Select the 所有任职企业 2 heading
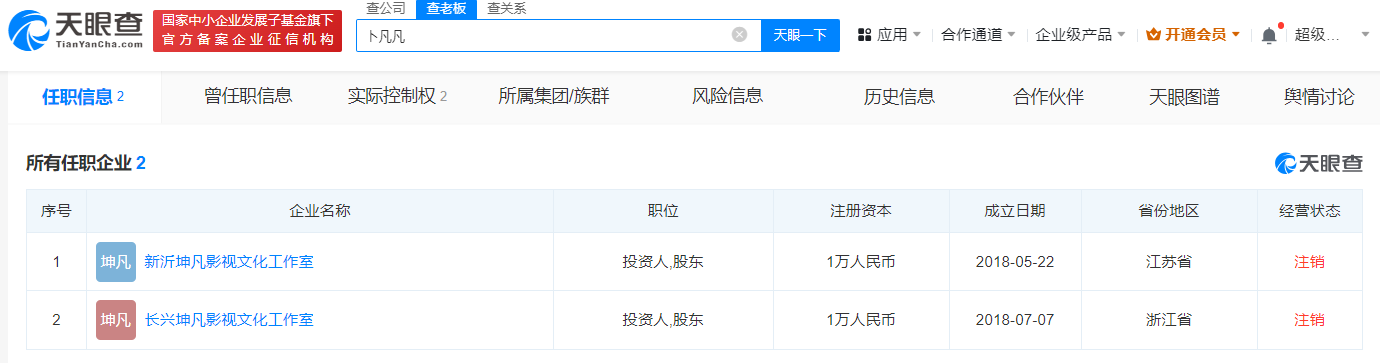Viewport: 1380px width, 363px height. [x=86, y=163]
